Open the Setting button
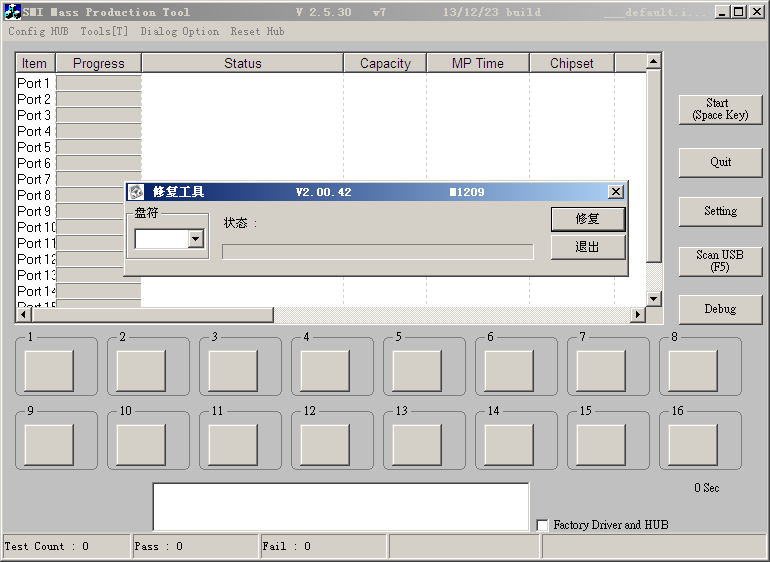770x562 pixels. coord(720,211)
